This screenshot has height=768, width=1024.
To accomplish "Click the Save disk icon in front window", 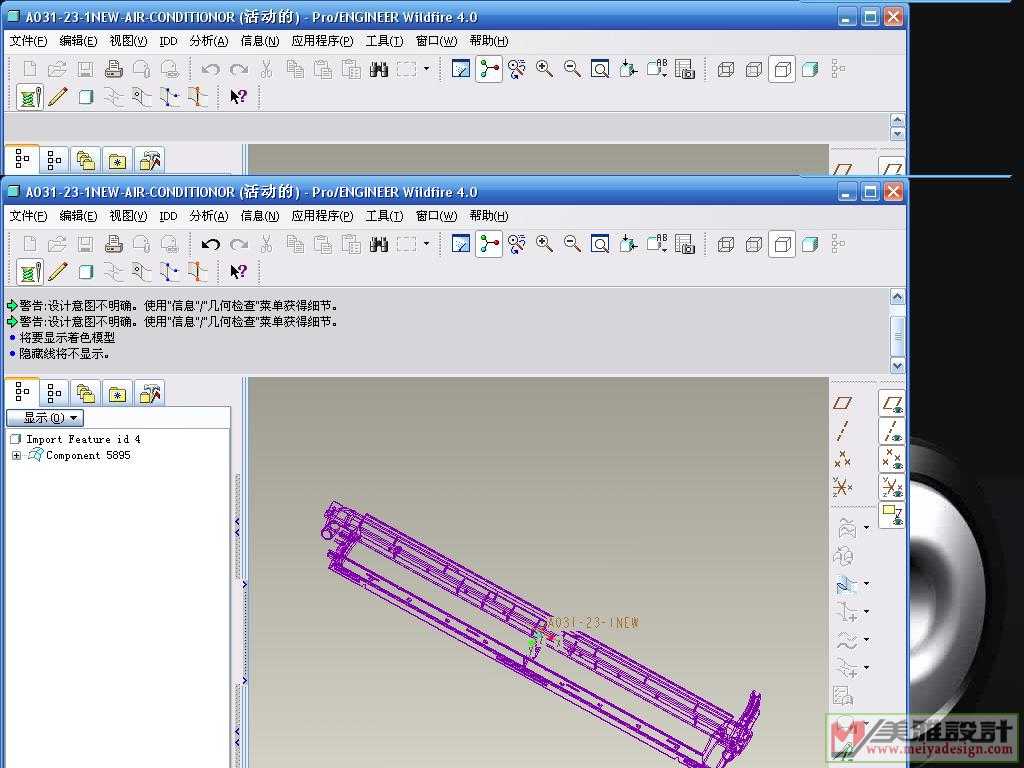I will (85, 244).
